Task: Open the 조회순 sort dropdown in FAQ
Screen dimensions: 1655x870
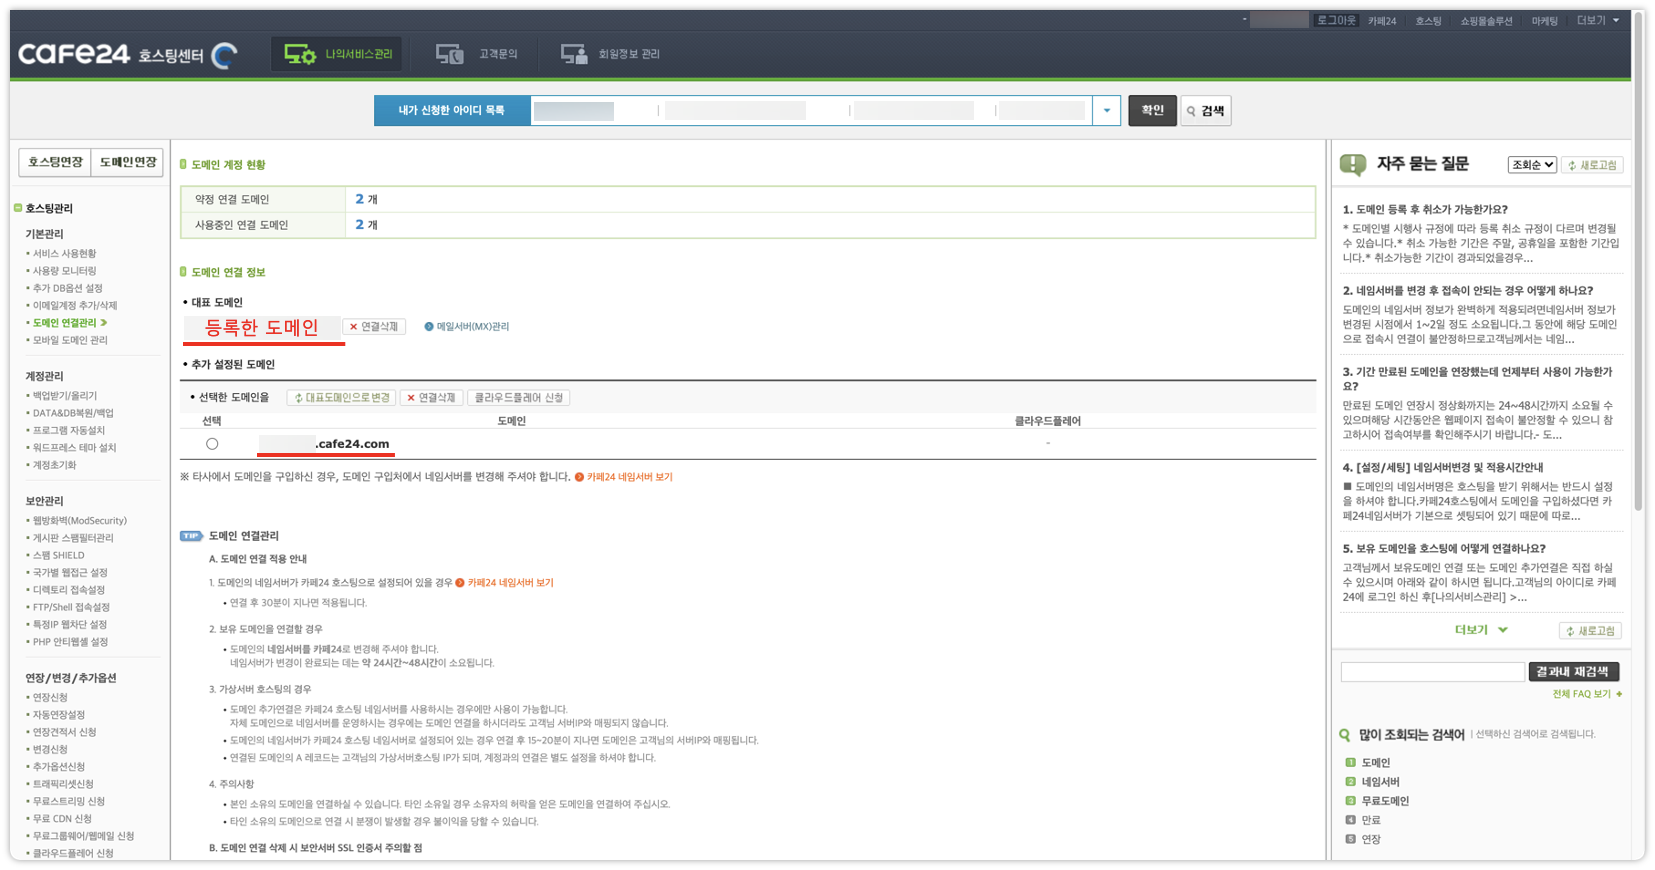Action: (1532, 165)
